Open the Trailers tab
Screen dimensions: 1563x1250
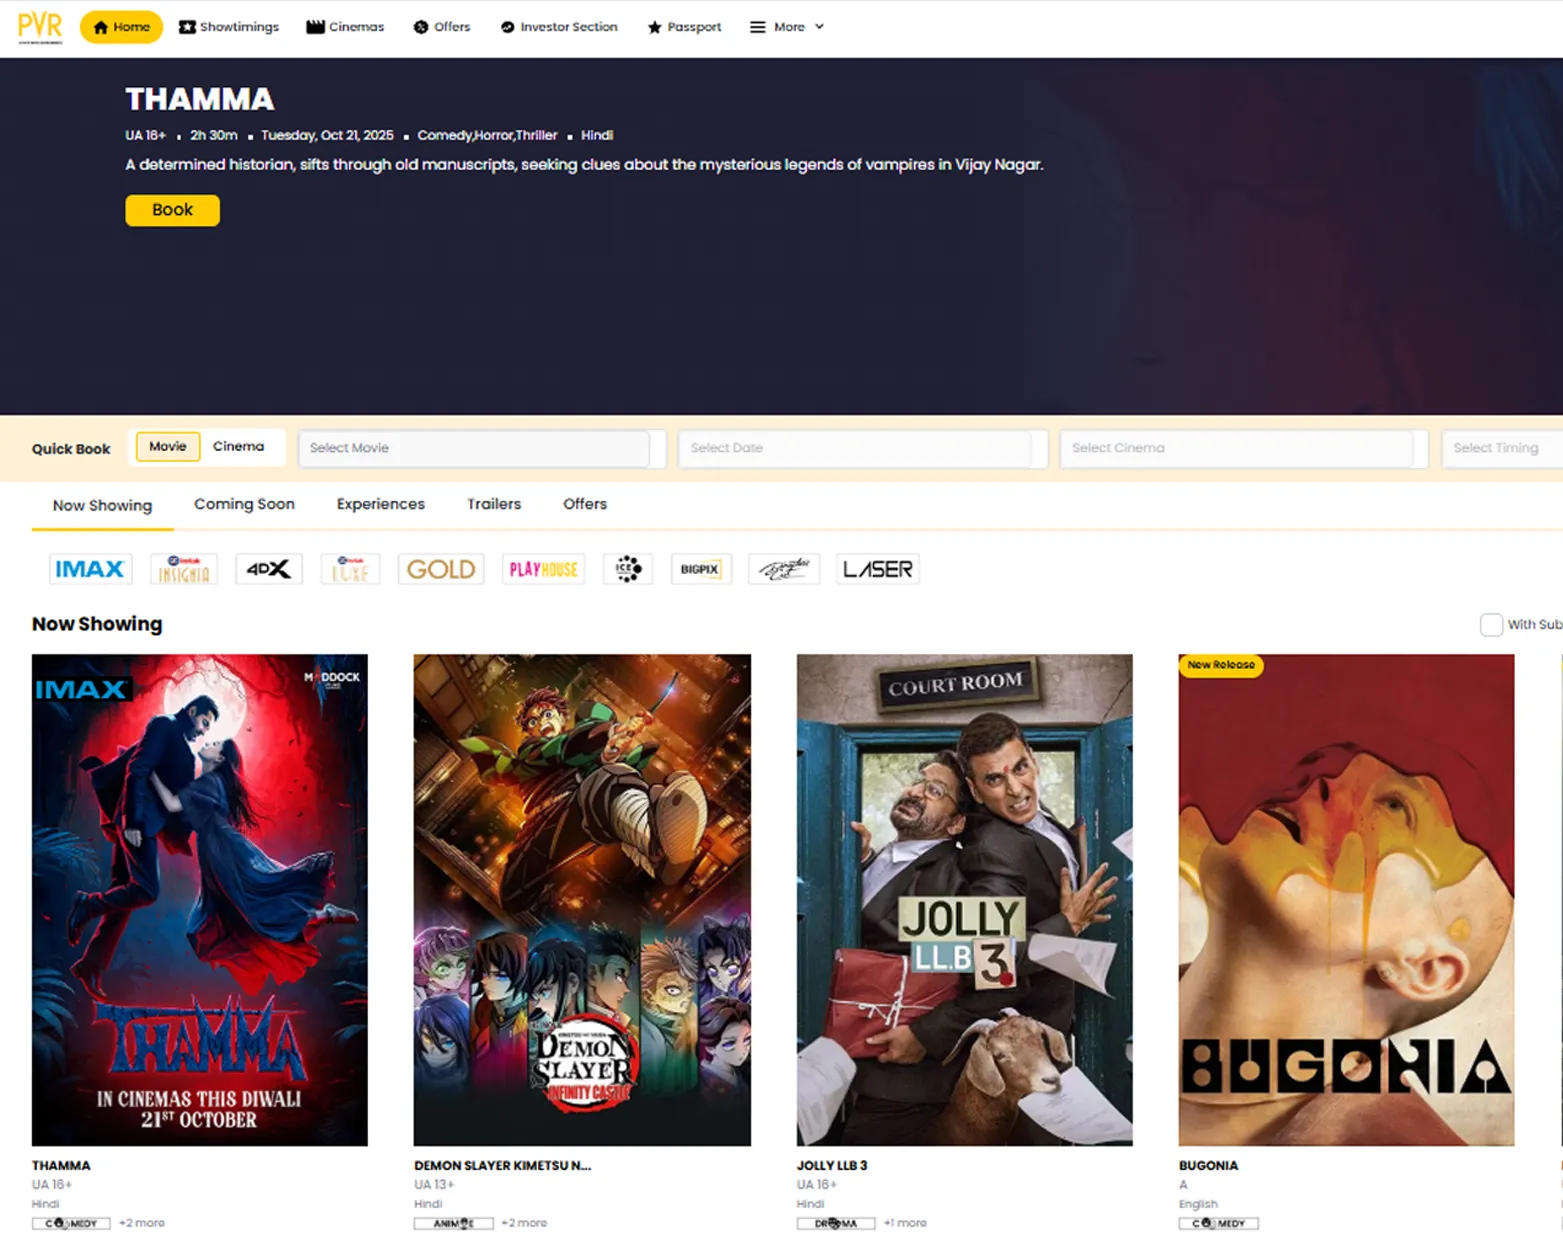coord(494,505)
